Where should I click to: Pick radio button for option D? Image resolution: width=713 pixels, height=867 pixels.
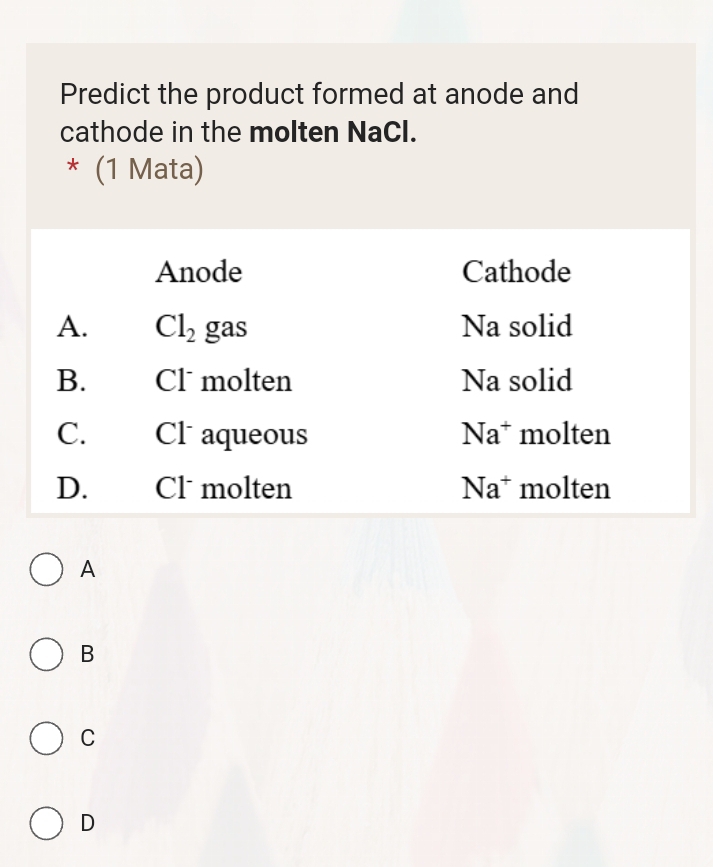(46, 823)
